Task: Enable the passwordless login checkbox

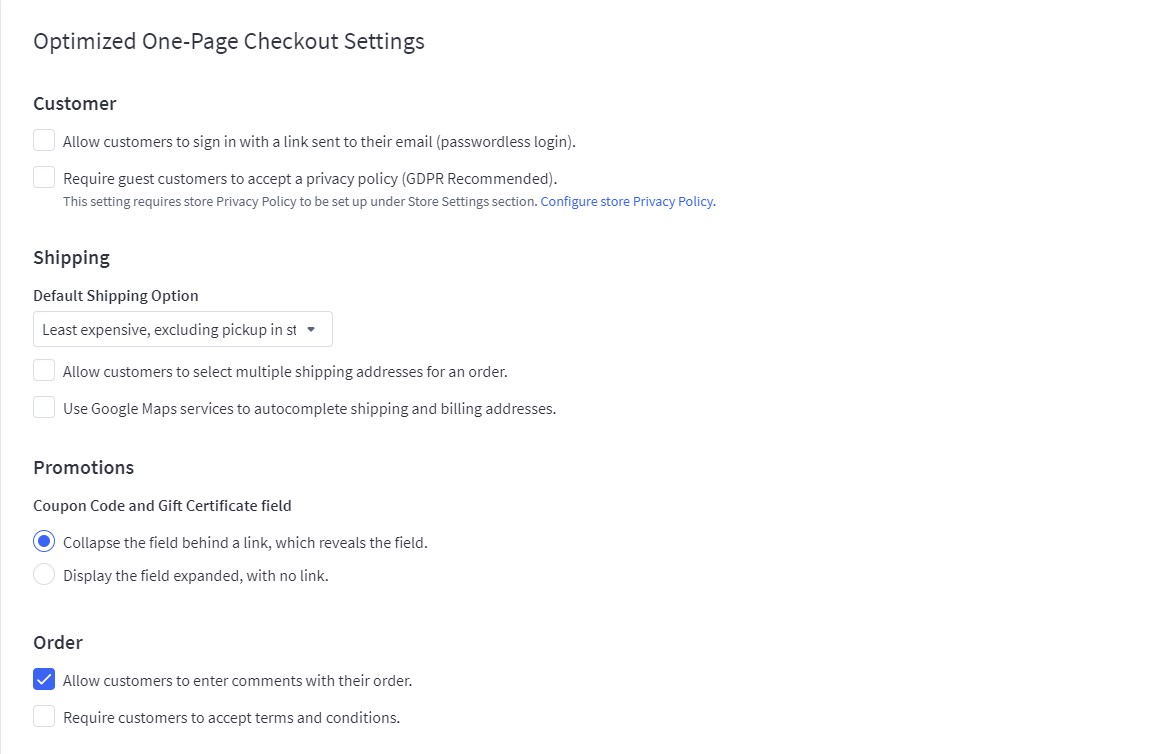Action: pos(44,141)
